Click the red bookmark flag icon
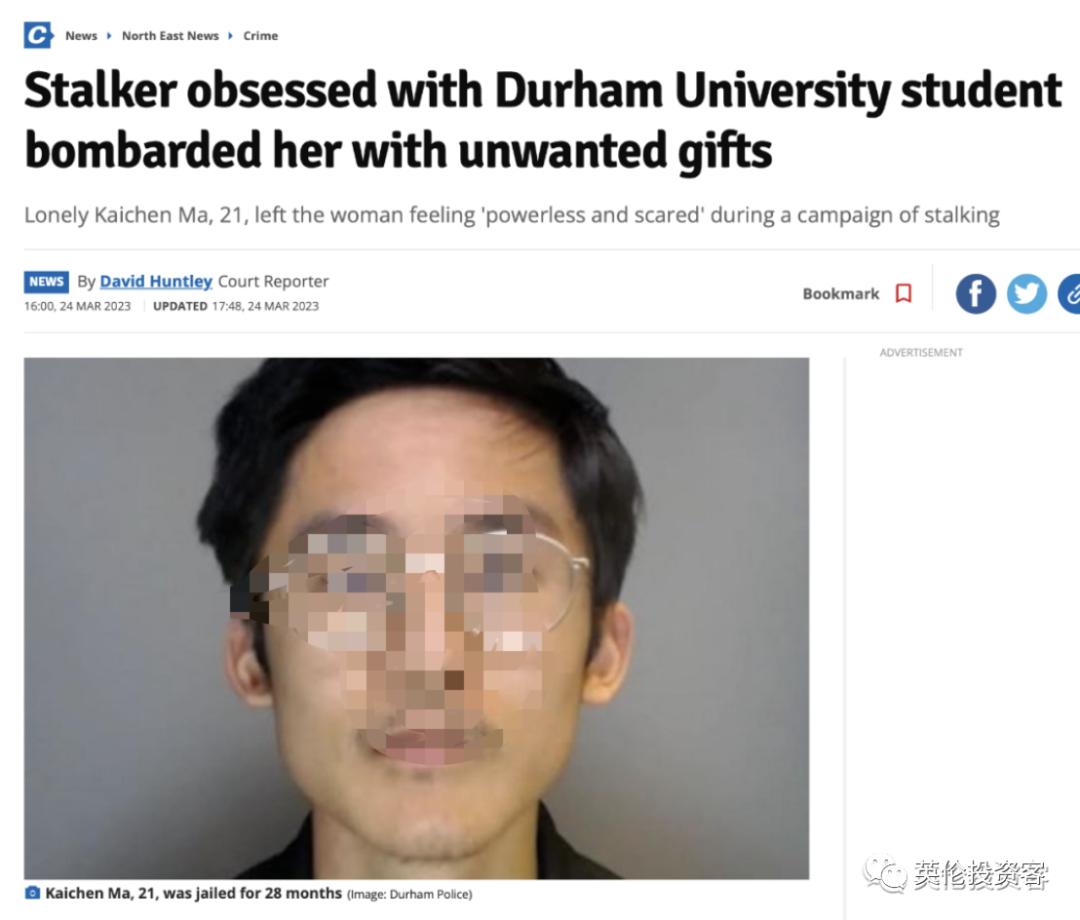The image size is (1080, 920). [x=904, y=293]
